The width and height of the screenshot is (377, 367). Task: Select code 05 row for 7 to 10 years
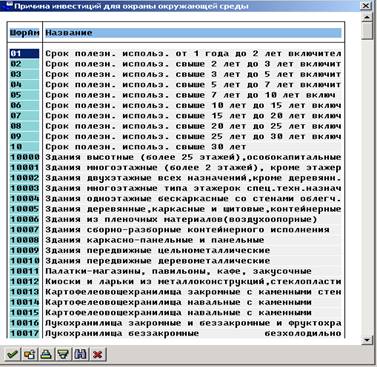176,95
